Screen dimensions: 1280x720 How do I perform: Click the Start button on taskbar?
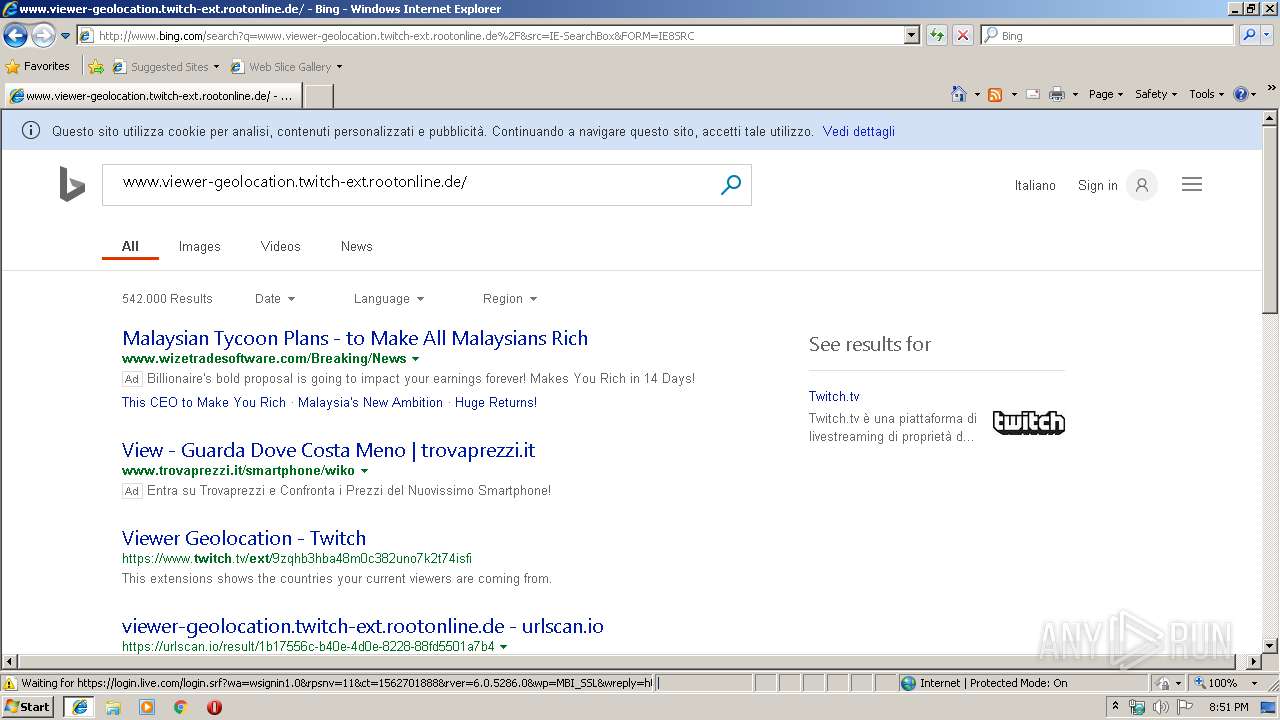tap(27, 707)
